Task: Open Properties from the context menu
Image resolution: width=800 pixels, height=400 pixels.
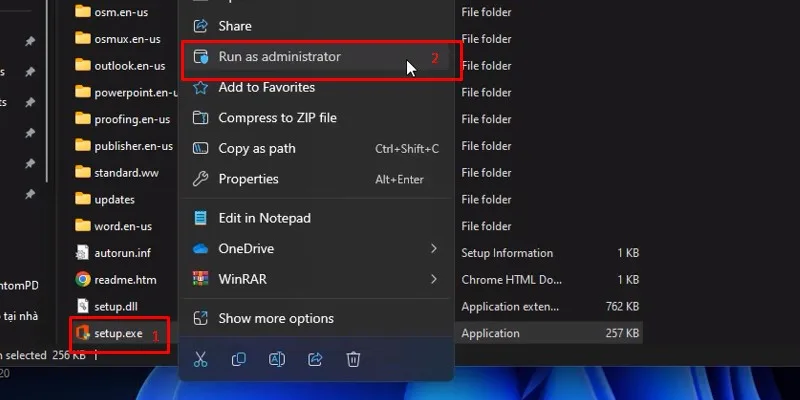Action: pos(316,179)
